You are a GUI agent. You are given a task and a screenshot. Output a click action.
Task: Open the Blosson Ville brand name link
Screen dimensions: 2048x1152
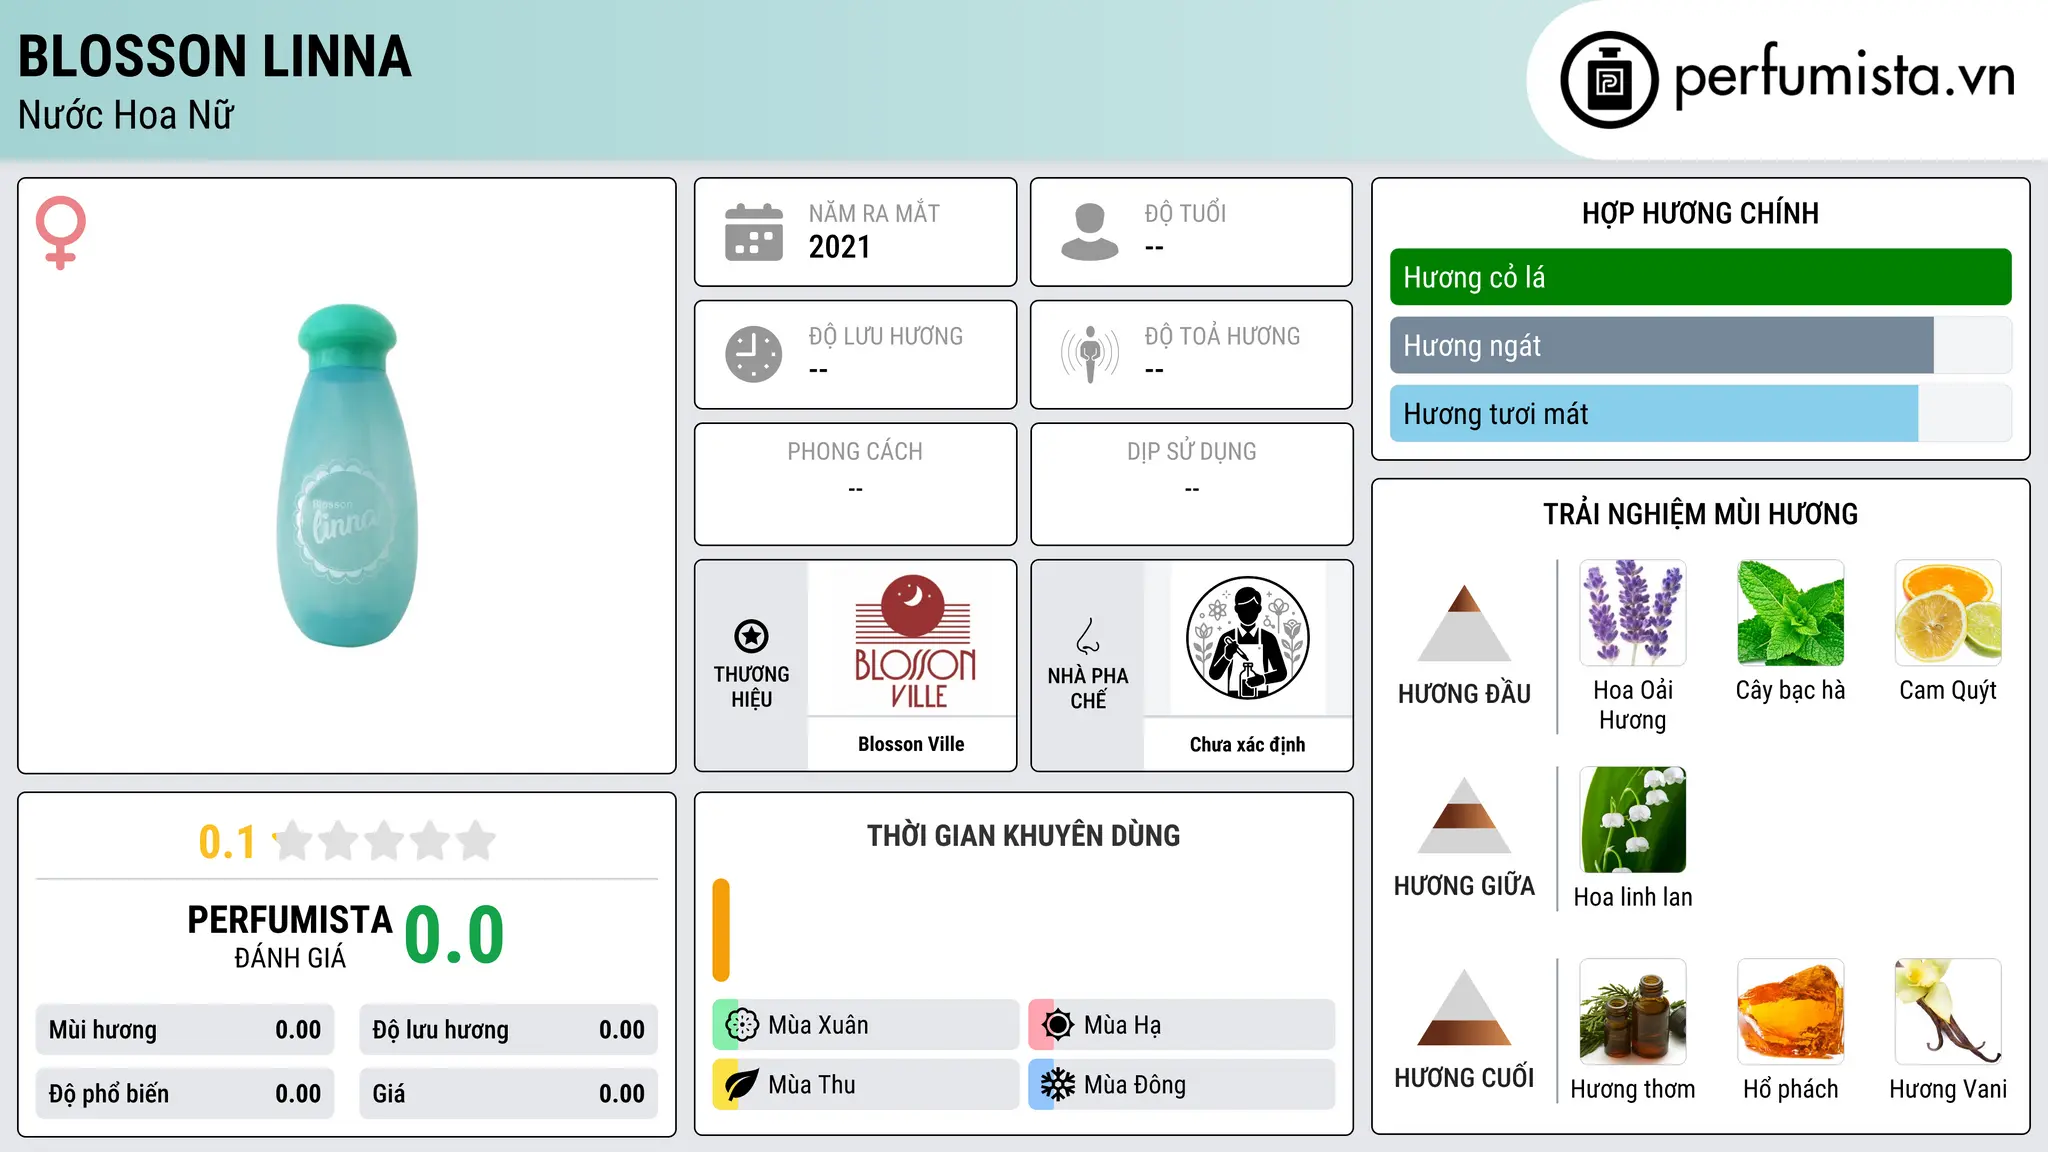point(911,744)
